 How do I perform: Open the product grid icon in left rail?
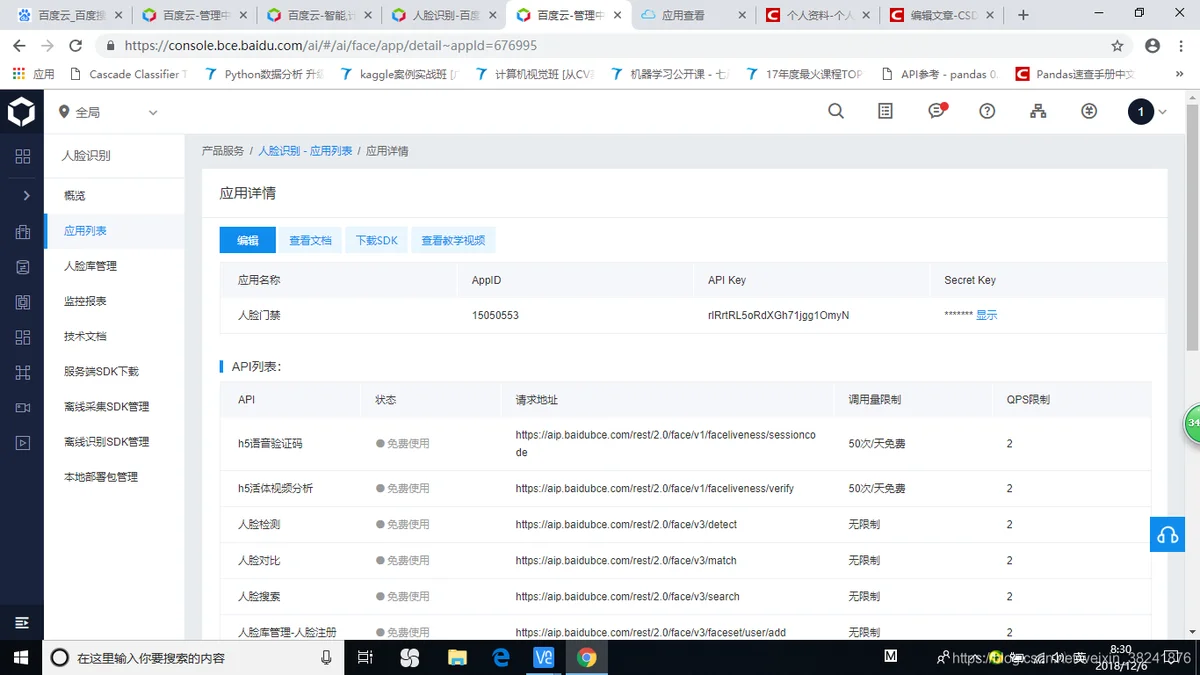point(22,156)
